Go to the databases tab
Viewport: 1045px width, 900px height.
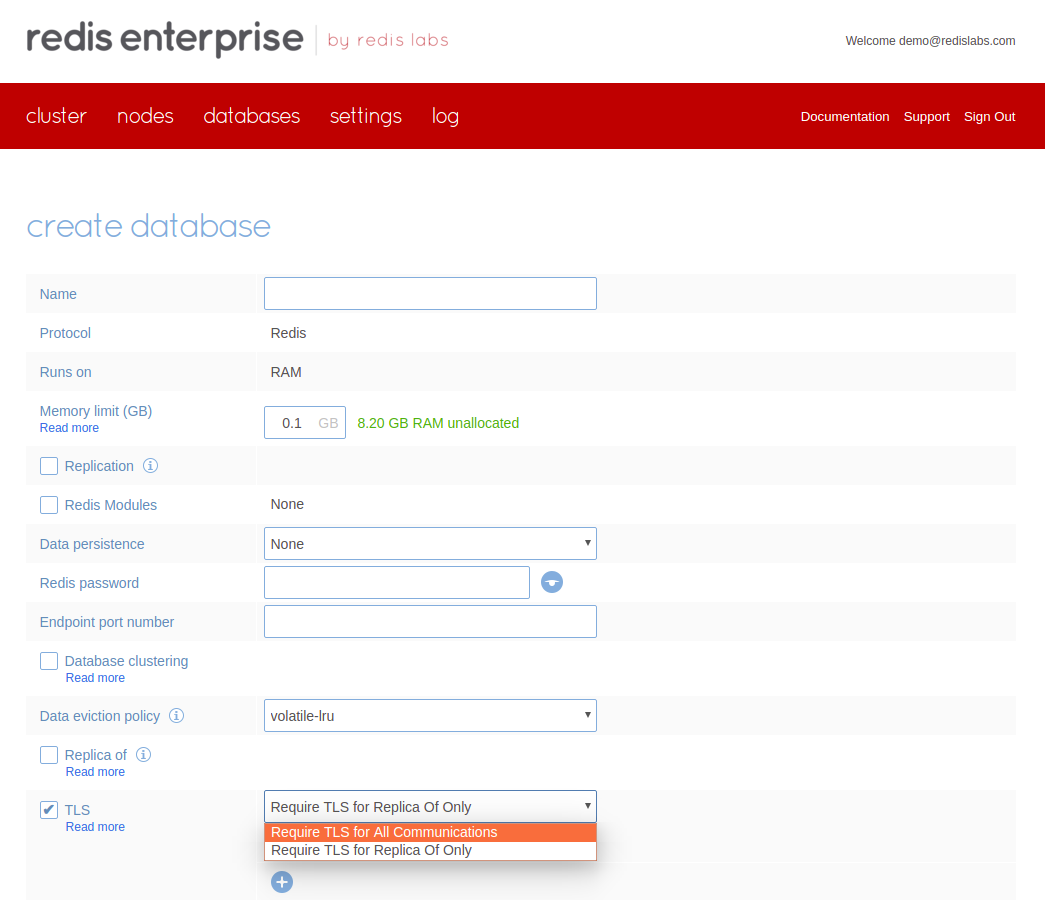252,116
